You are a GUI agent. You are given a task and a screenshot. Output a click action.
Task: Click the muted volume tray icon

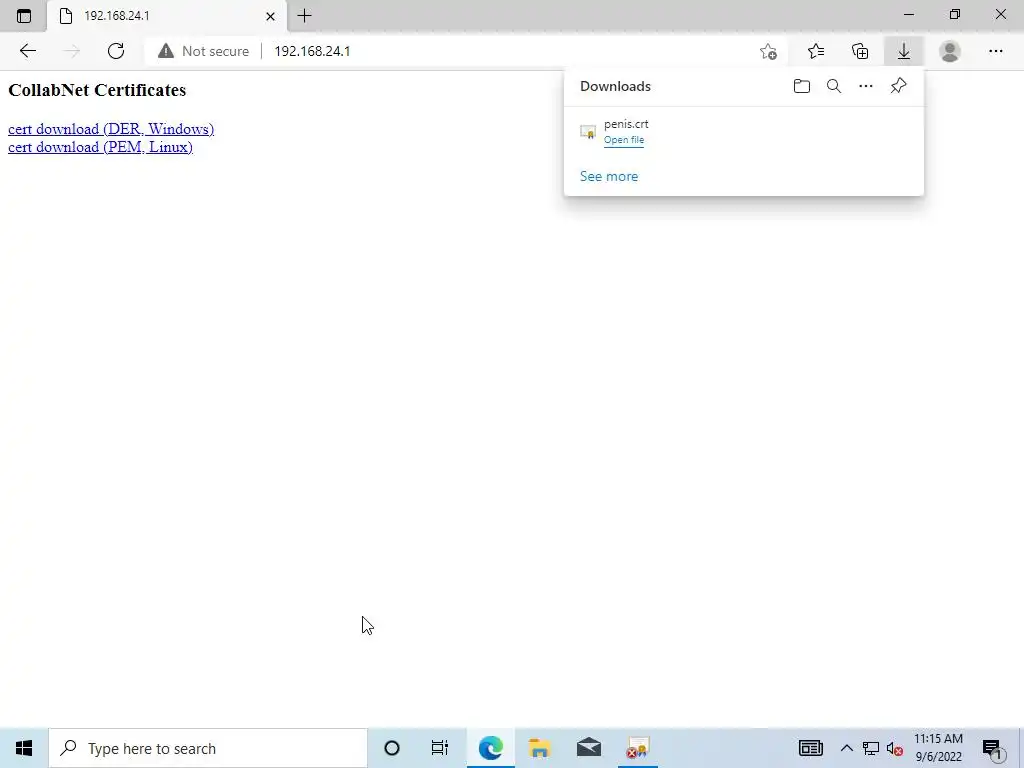tap(895, 748)
